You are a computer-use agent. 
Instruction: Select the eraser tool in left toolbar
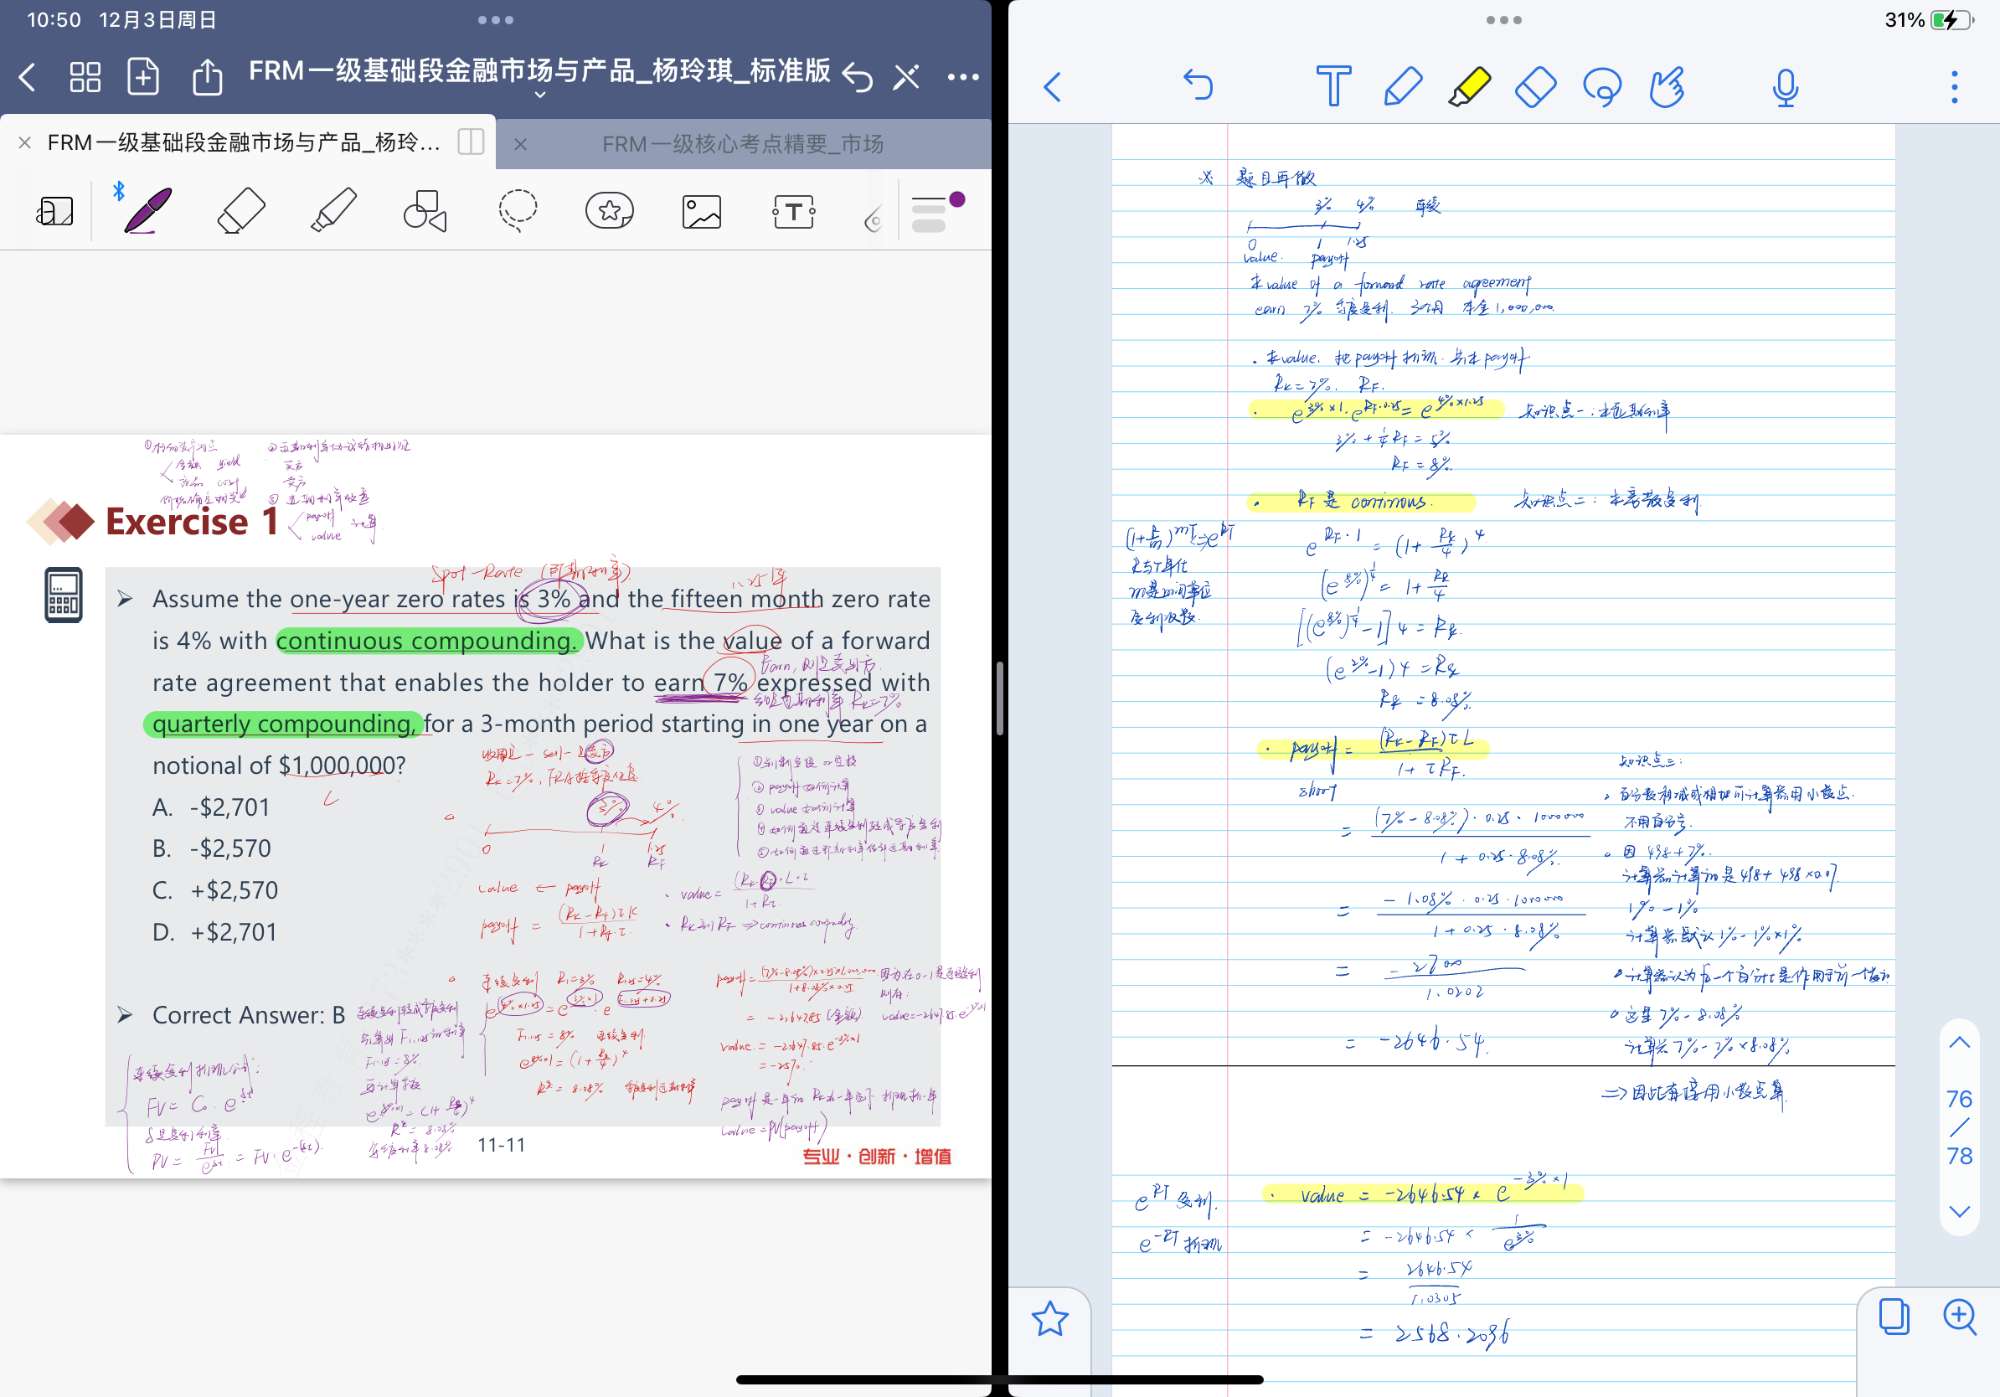[241, 211]
